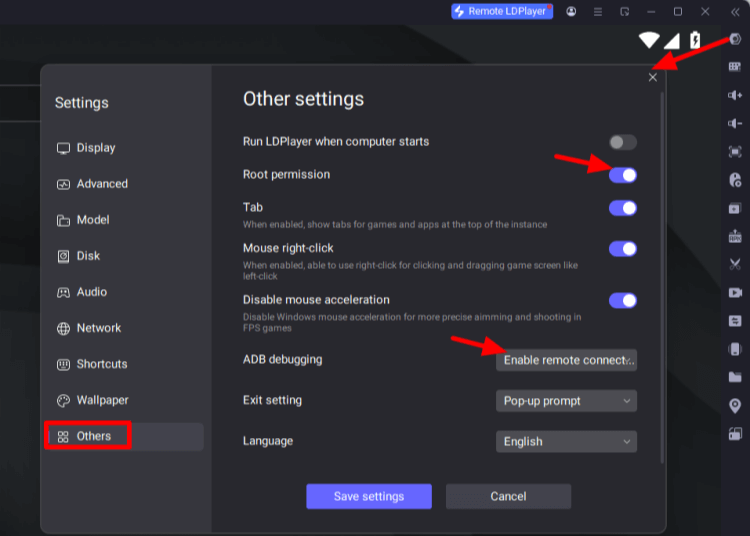Click the Save settings button
The height and width of the screenshot is (536, 750).
[368, 496]
